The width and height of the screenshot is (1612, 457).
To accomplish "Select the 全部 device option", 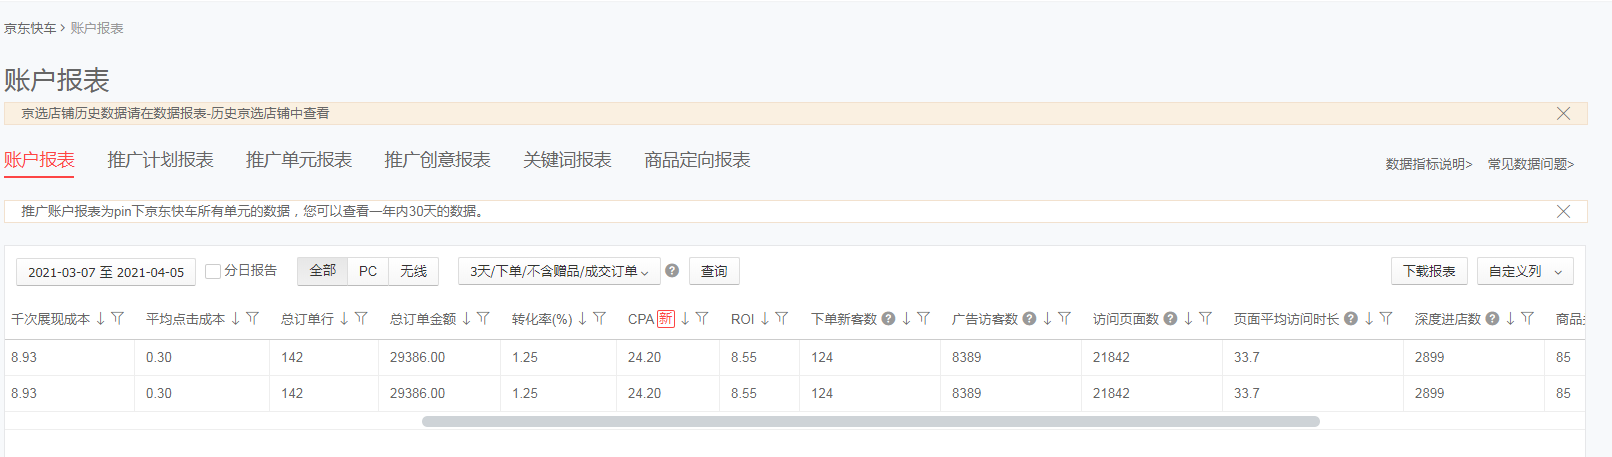I will 322,271.
